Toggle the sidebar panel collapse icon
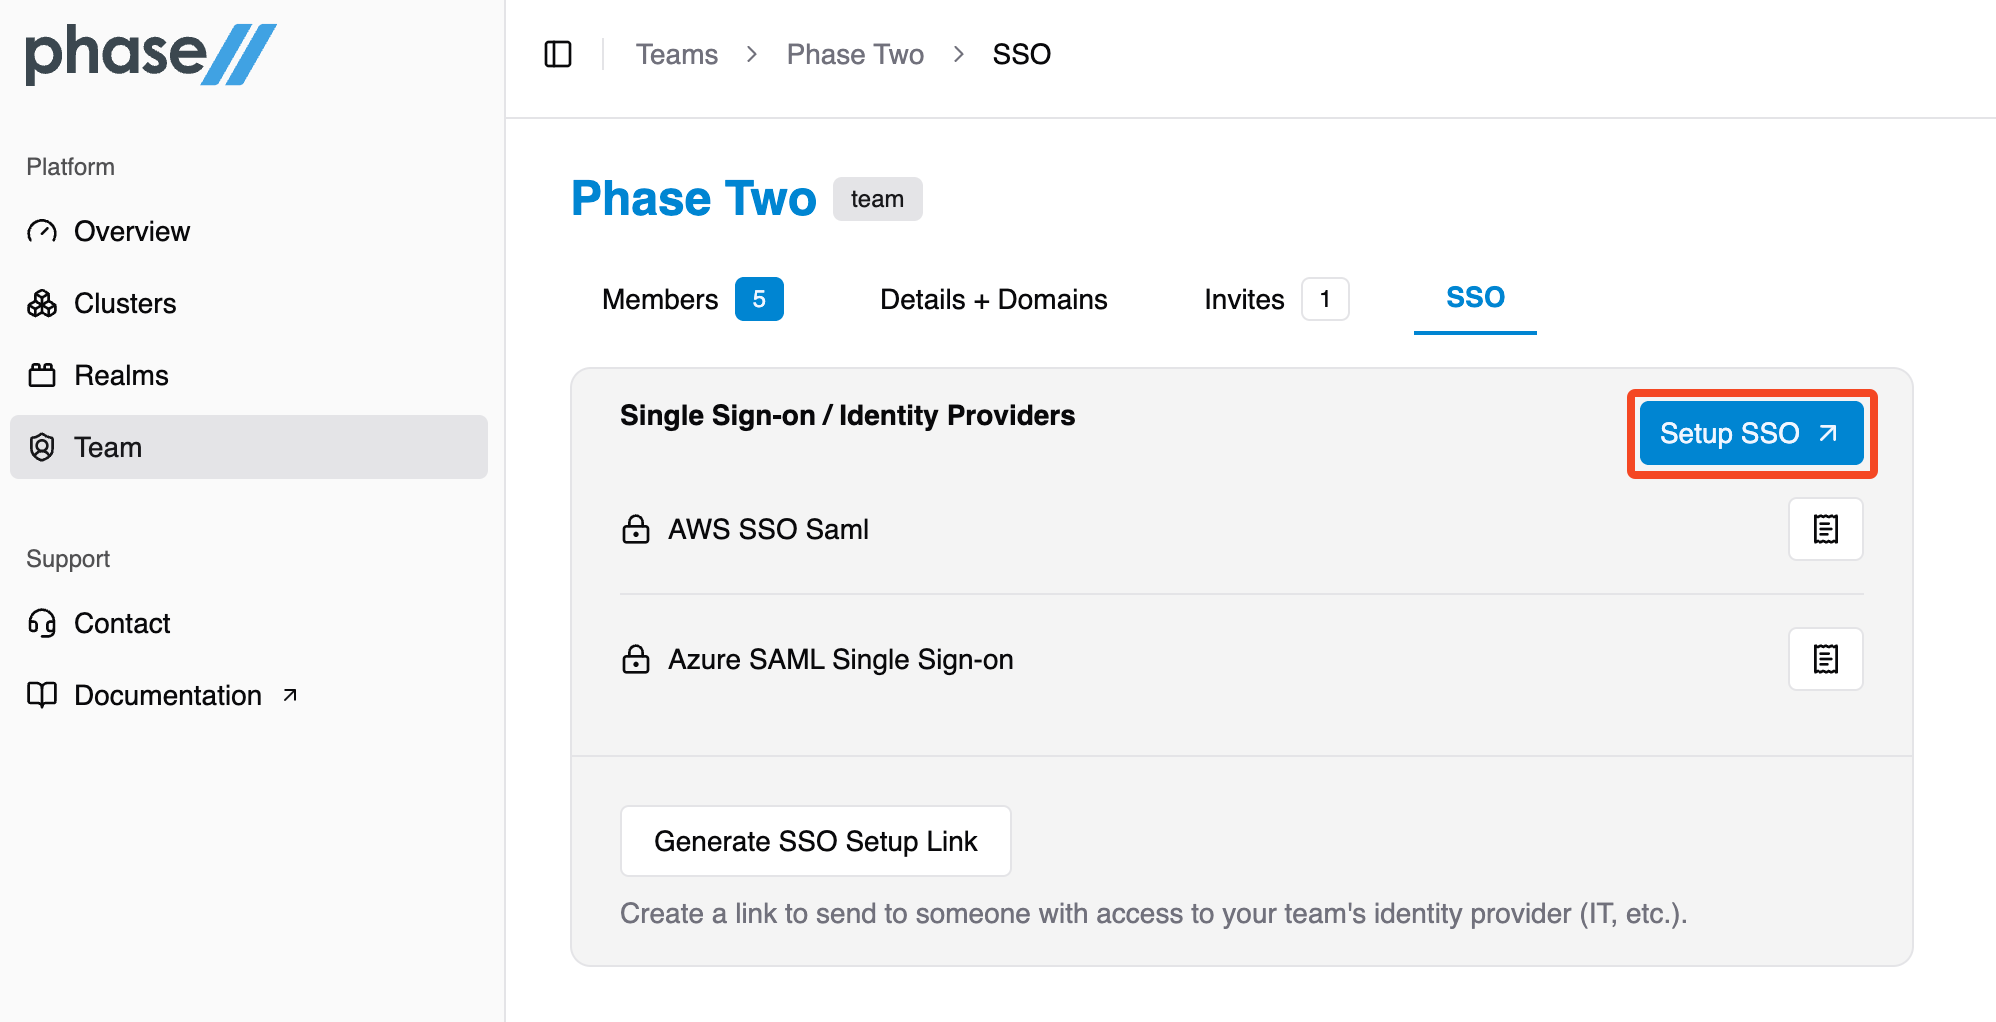Image resolution: width=1996 pixels, height=1022 pixels. (x=558, y=54)
